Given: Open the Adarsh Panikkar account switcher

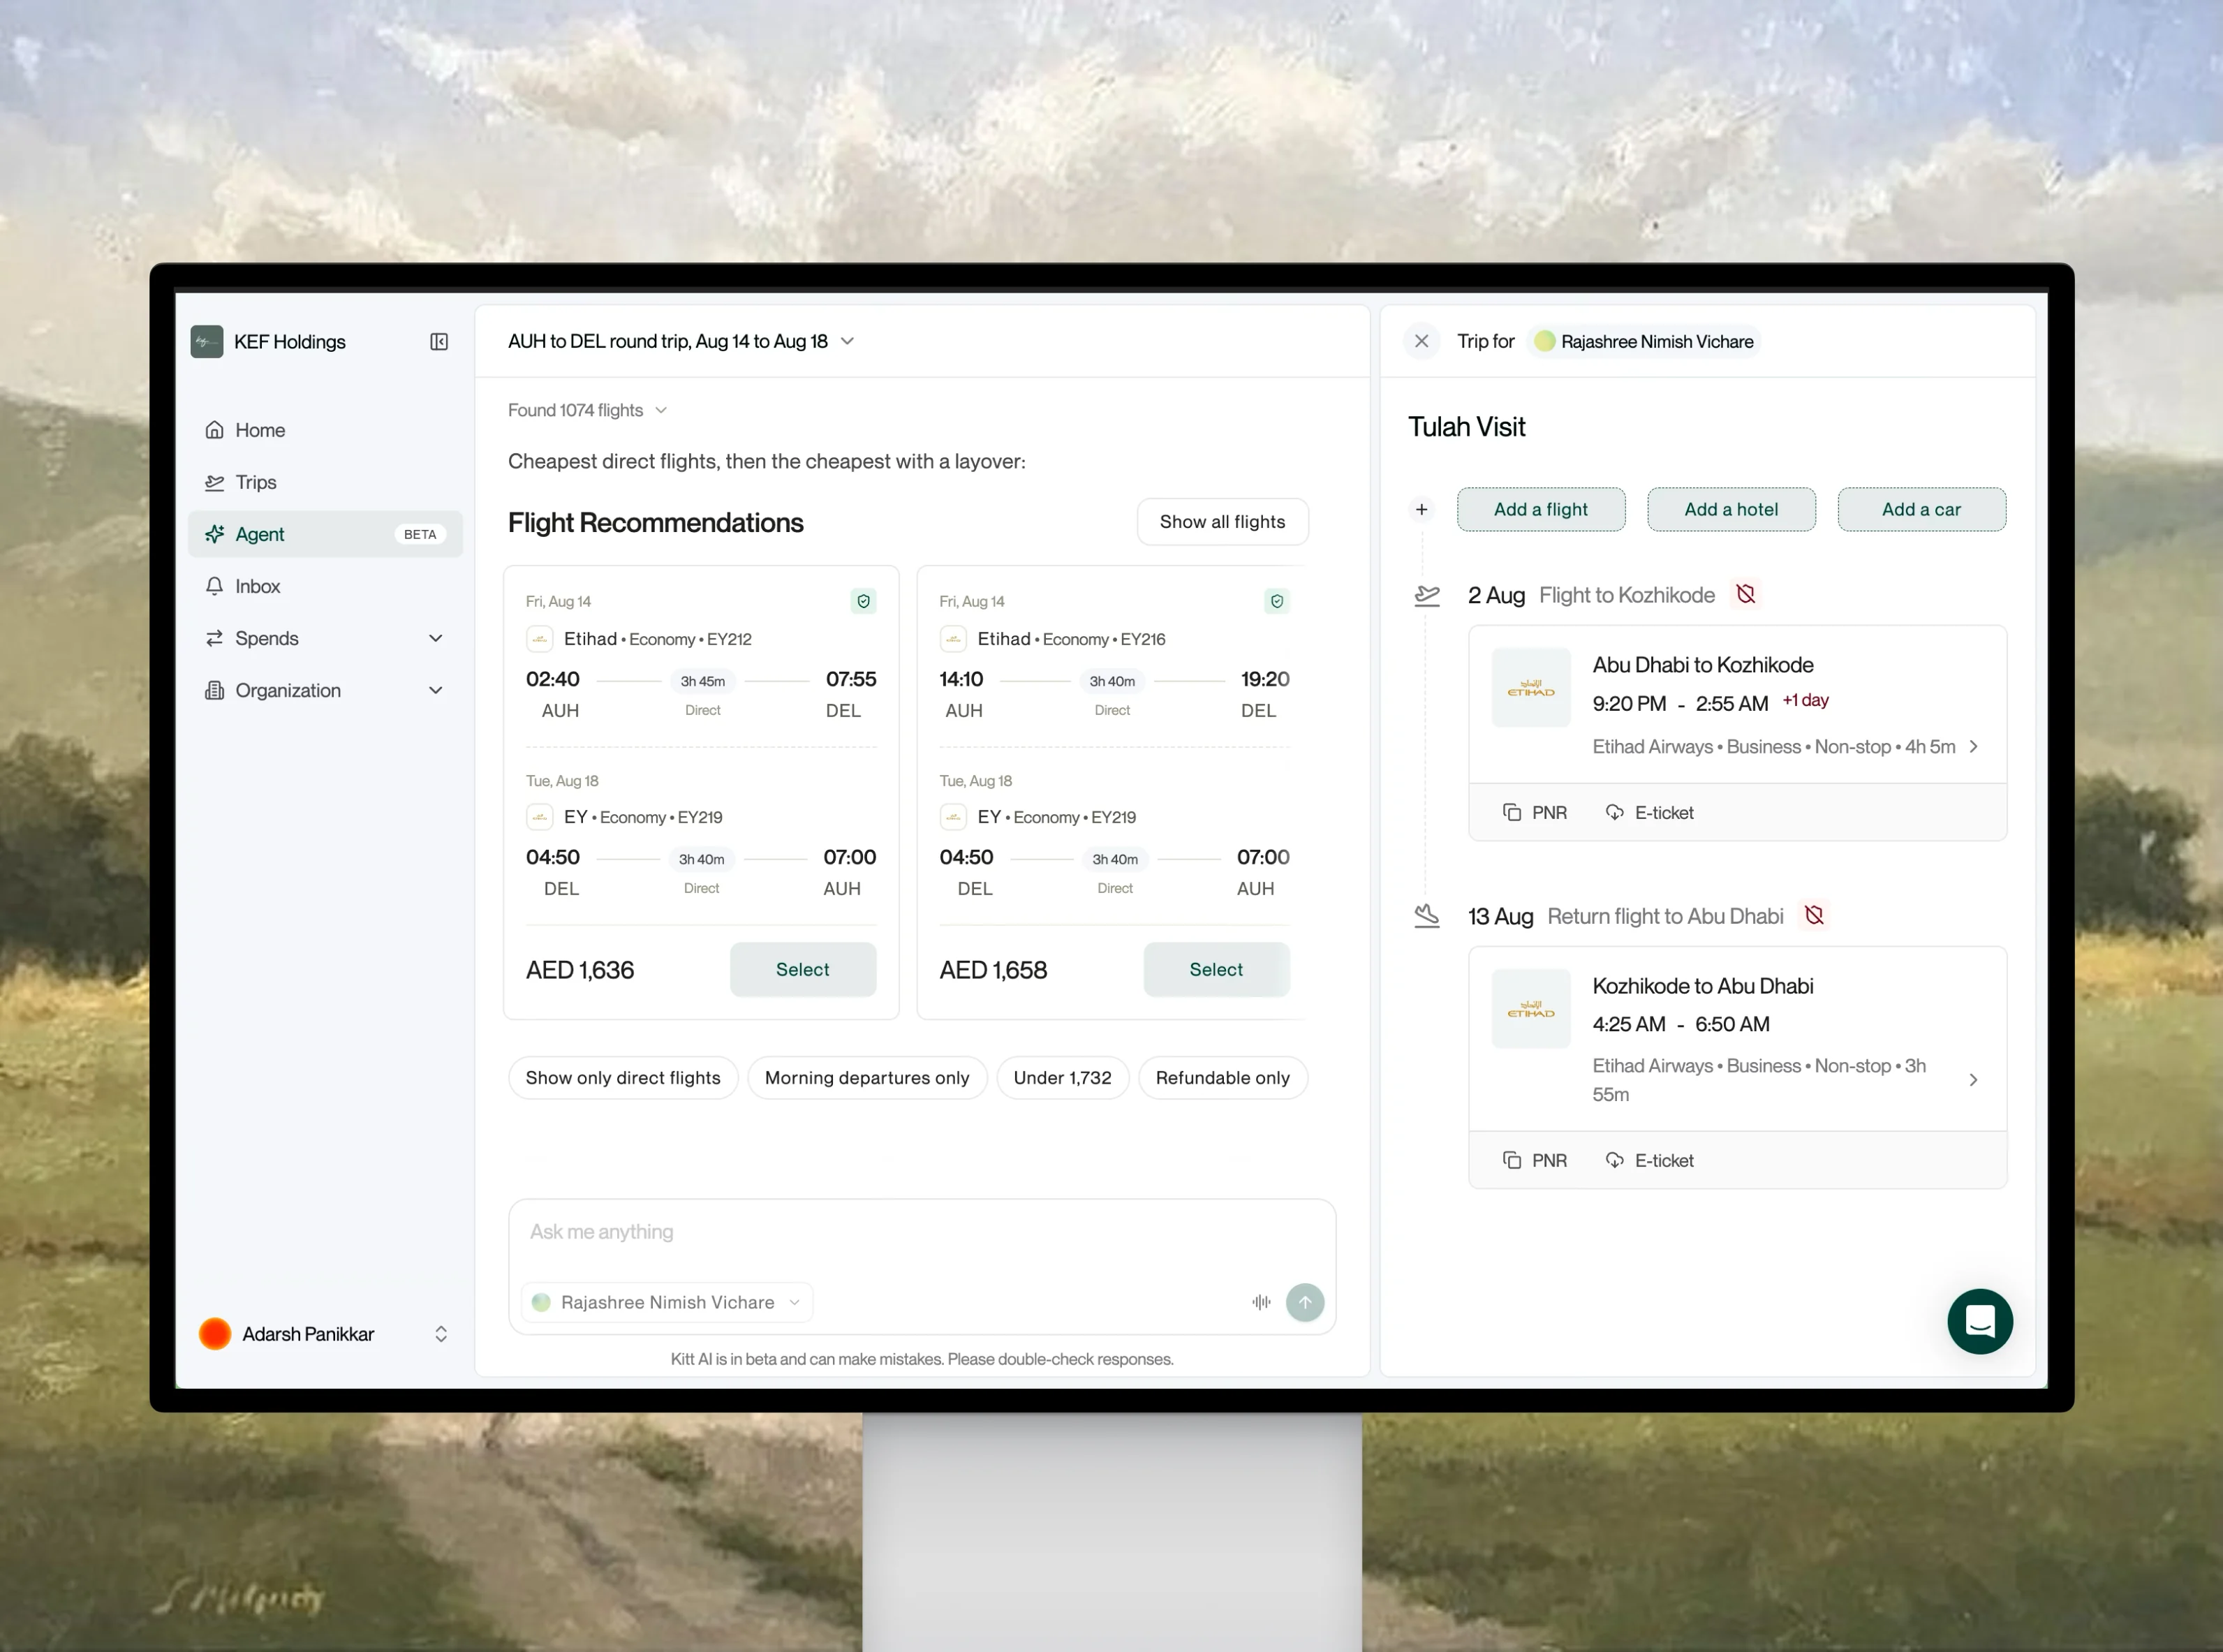Looking at the screenshot, I should (x=440, y=1334).
